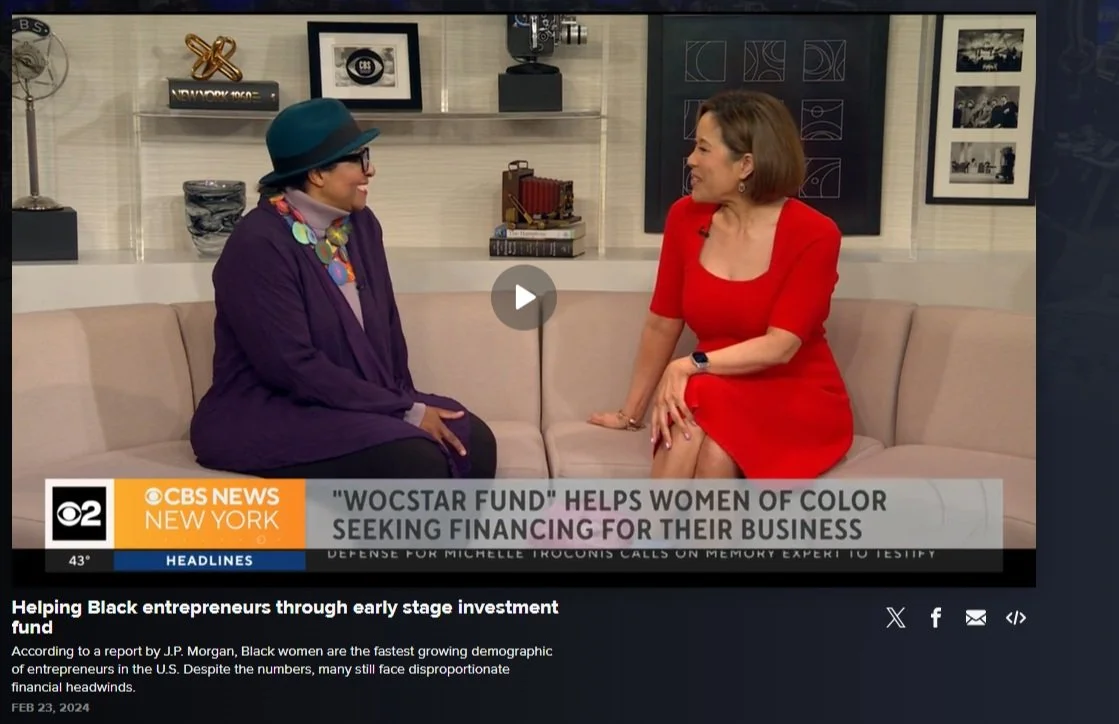Click the orange CBS News New York logo
The height and width of the screenshot is (724, 1119).
(211, 514)
